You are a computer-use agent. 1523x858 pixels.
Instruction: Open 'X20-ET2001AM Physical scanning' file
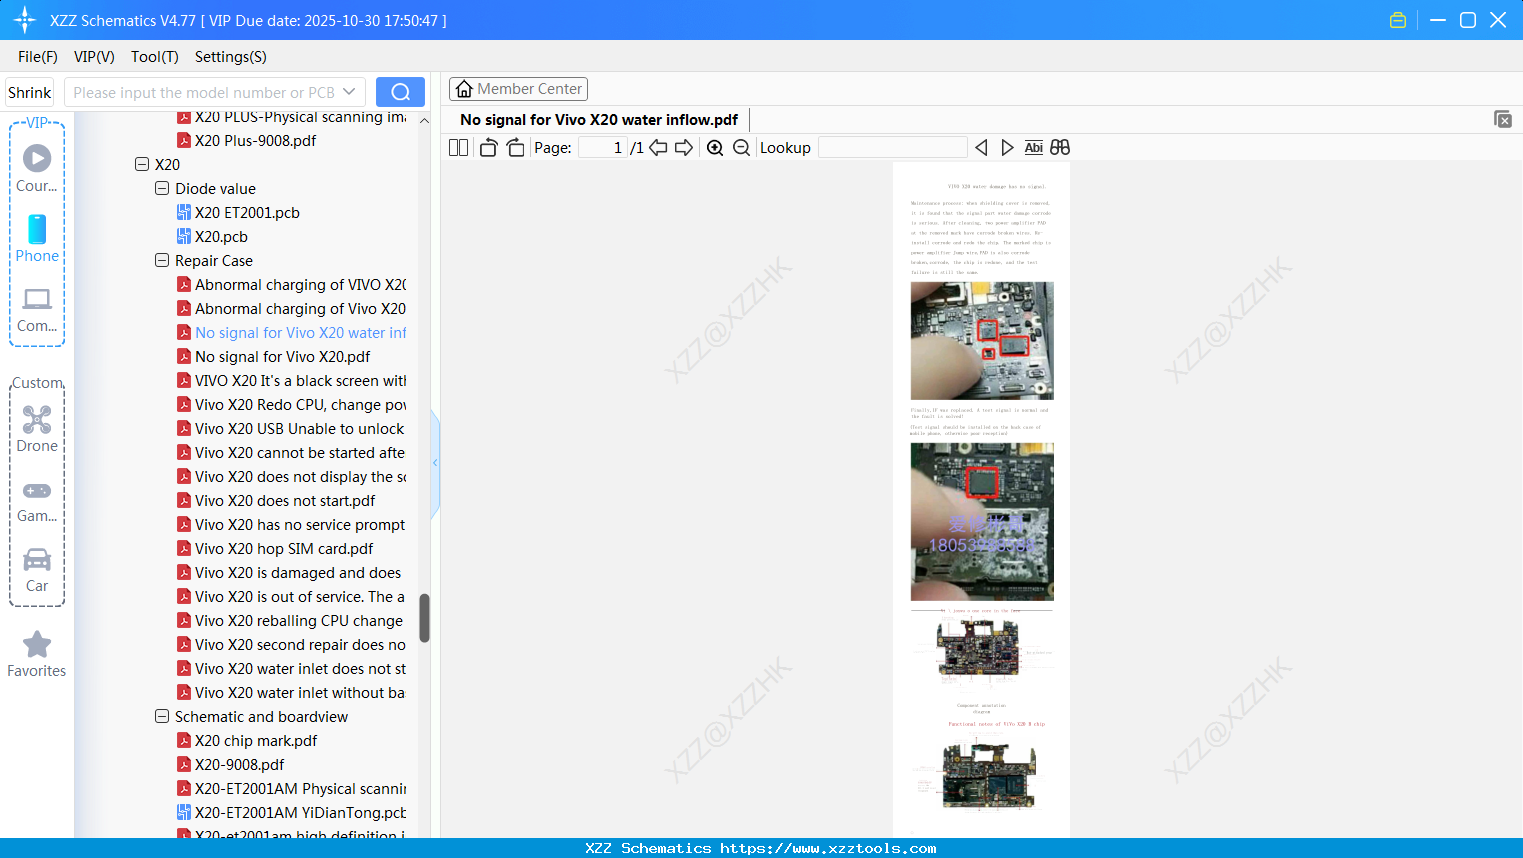pos(300,788)
